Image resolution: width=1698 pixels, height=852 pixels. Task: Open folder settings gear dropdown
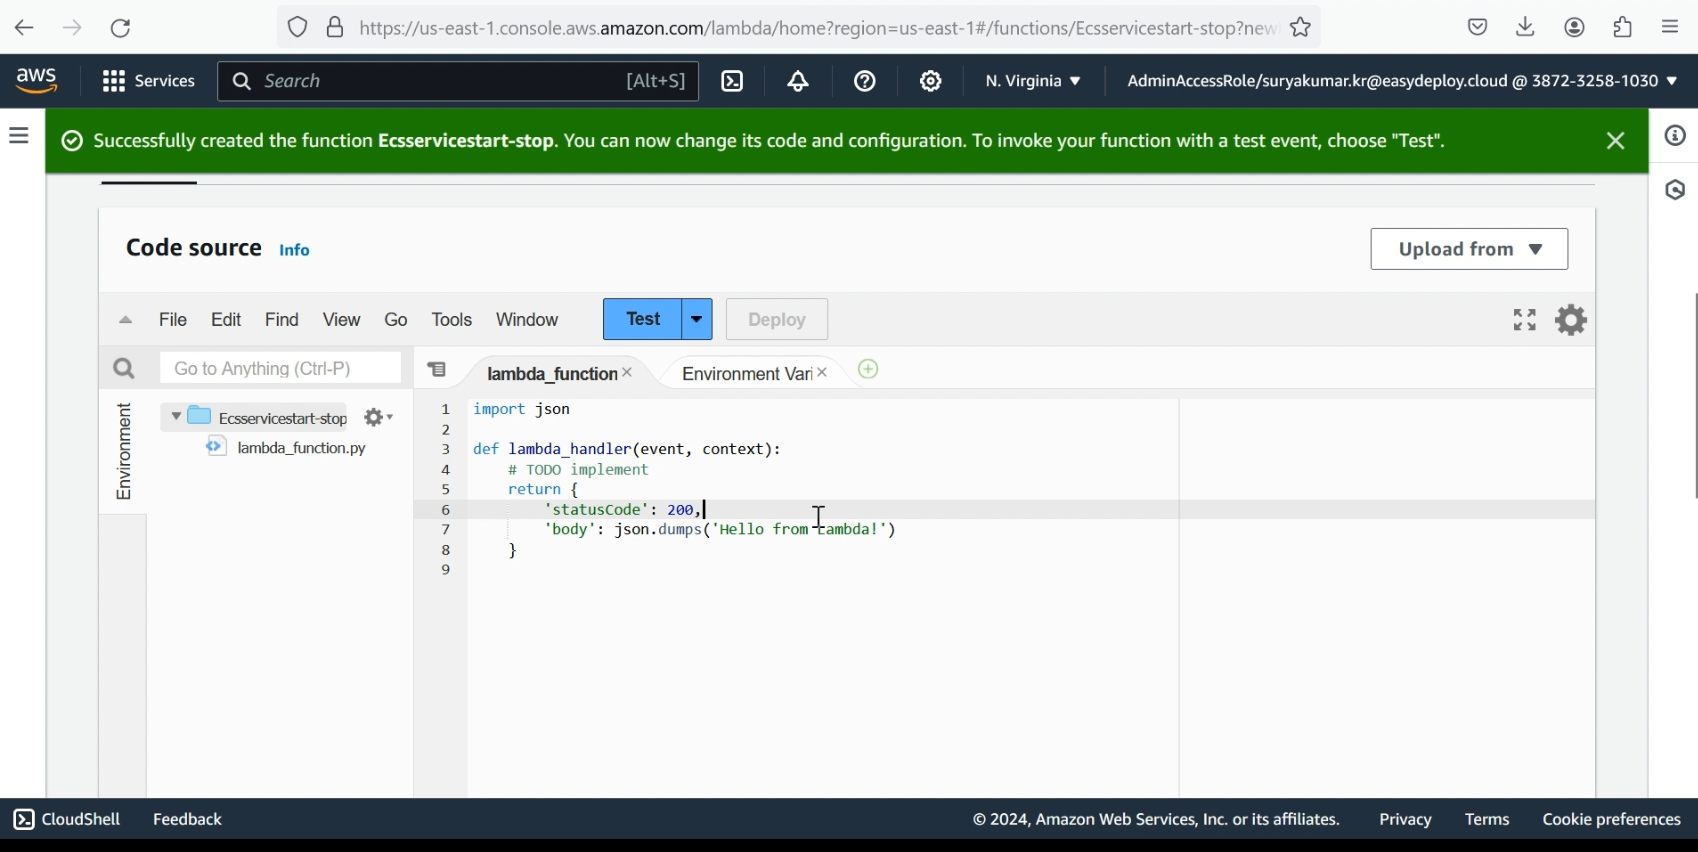pos(379,418)
